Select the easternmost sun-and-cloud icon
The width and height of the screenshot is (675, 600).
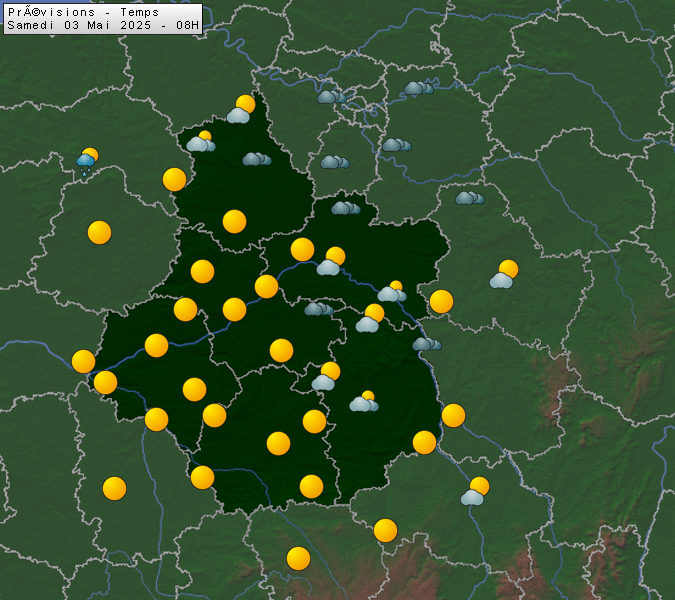(504, 274)
